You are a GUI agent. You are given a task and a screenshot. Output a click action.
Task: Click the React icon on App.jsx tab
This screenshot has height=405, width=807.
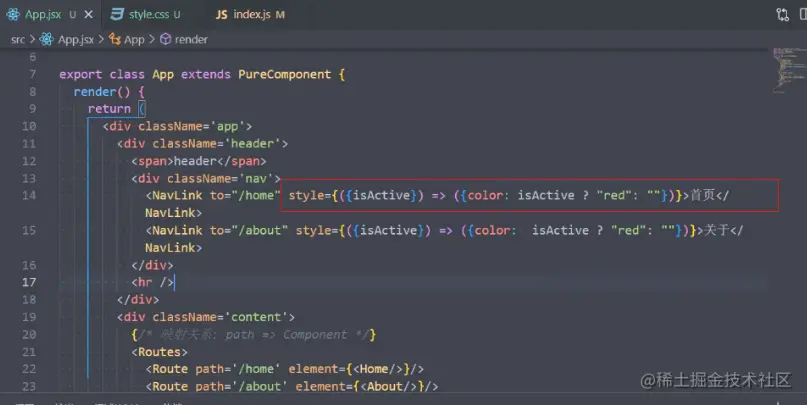[13, 14]
